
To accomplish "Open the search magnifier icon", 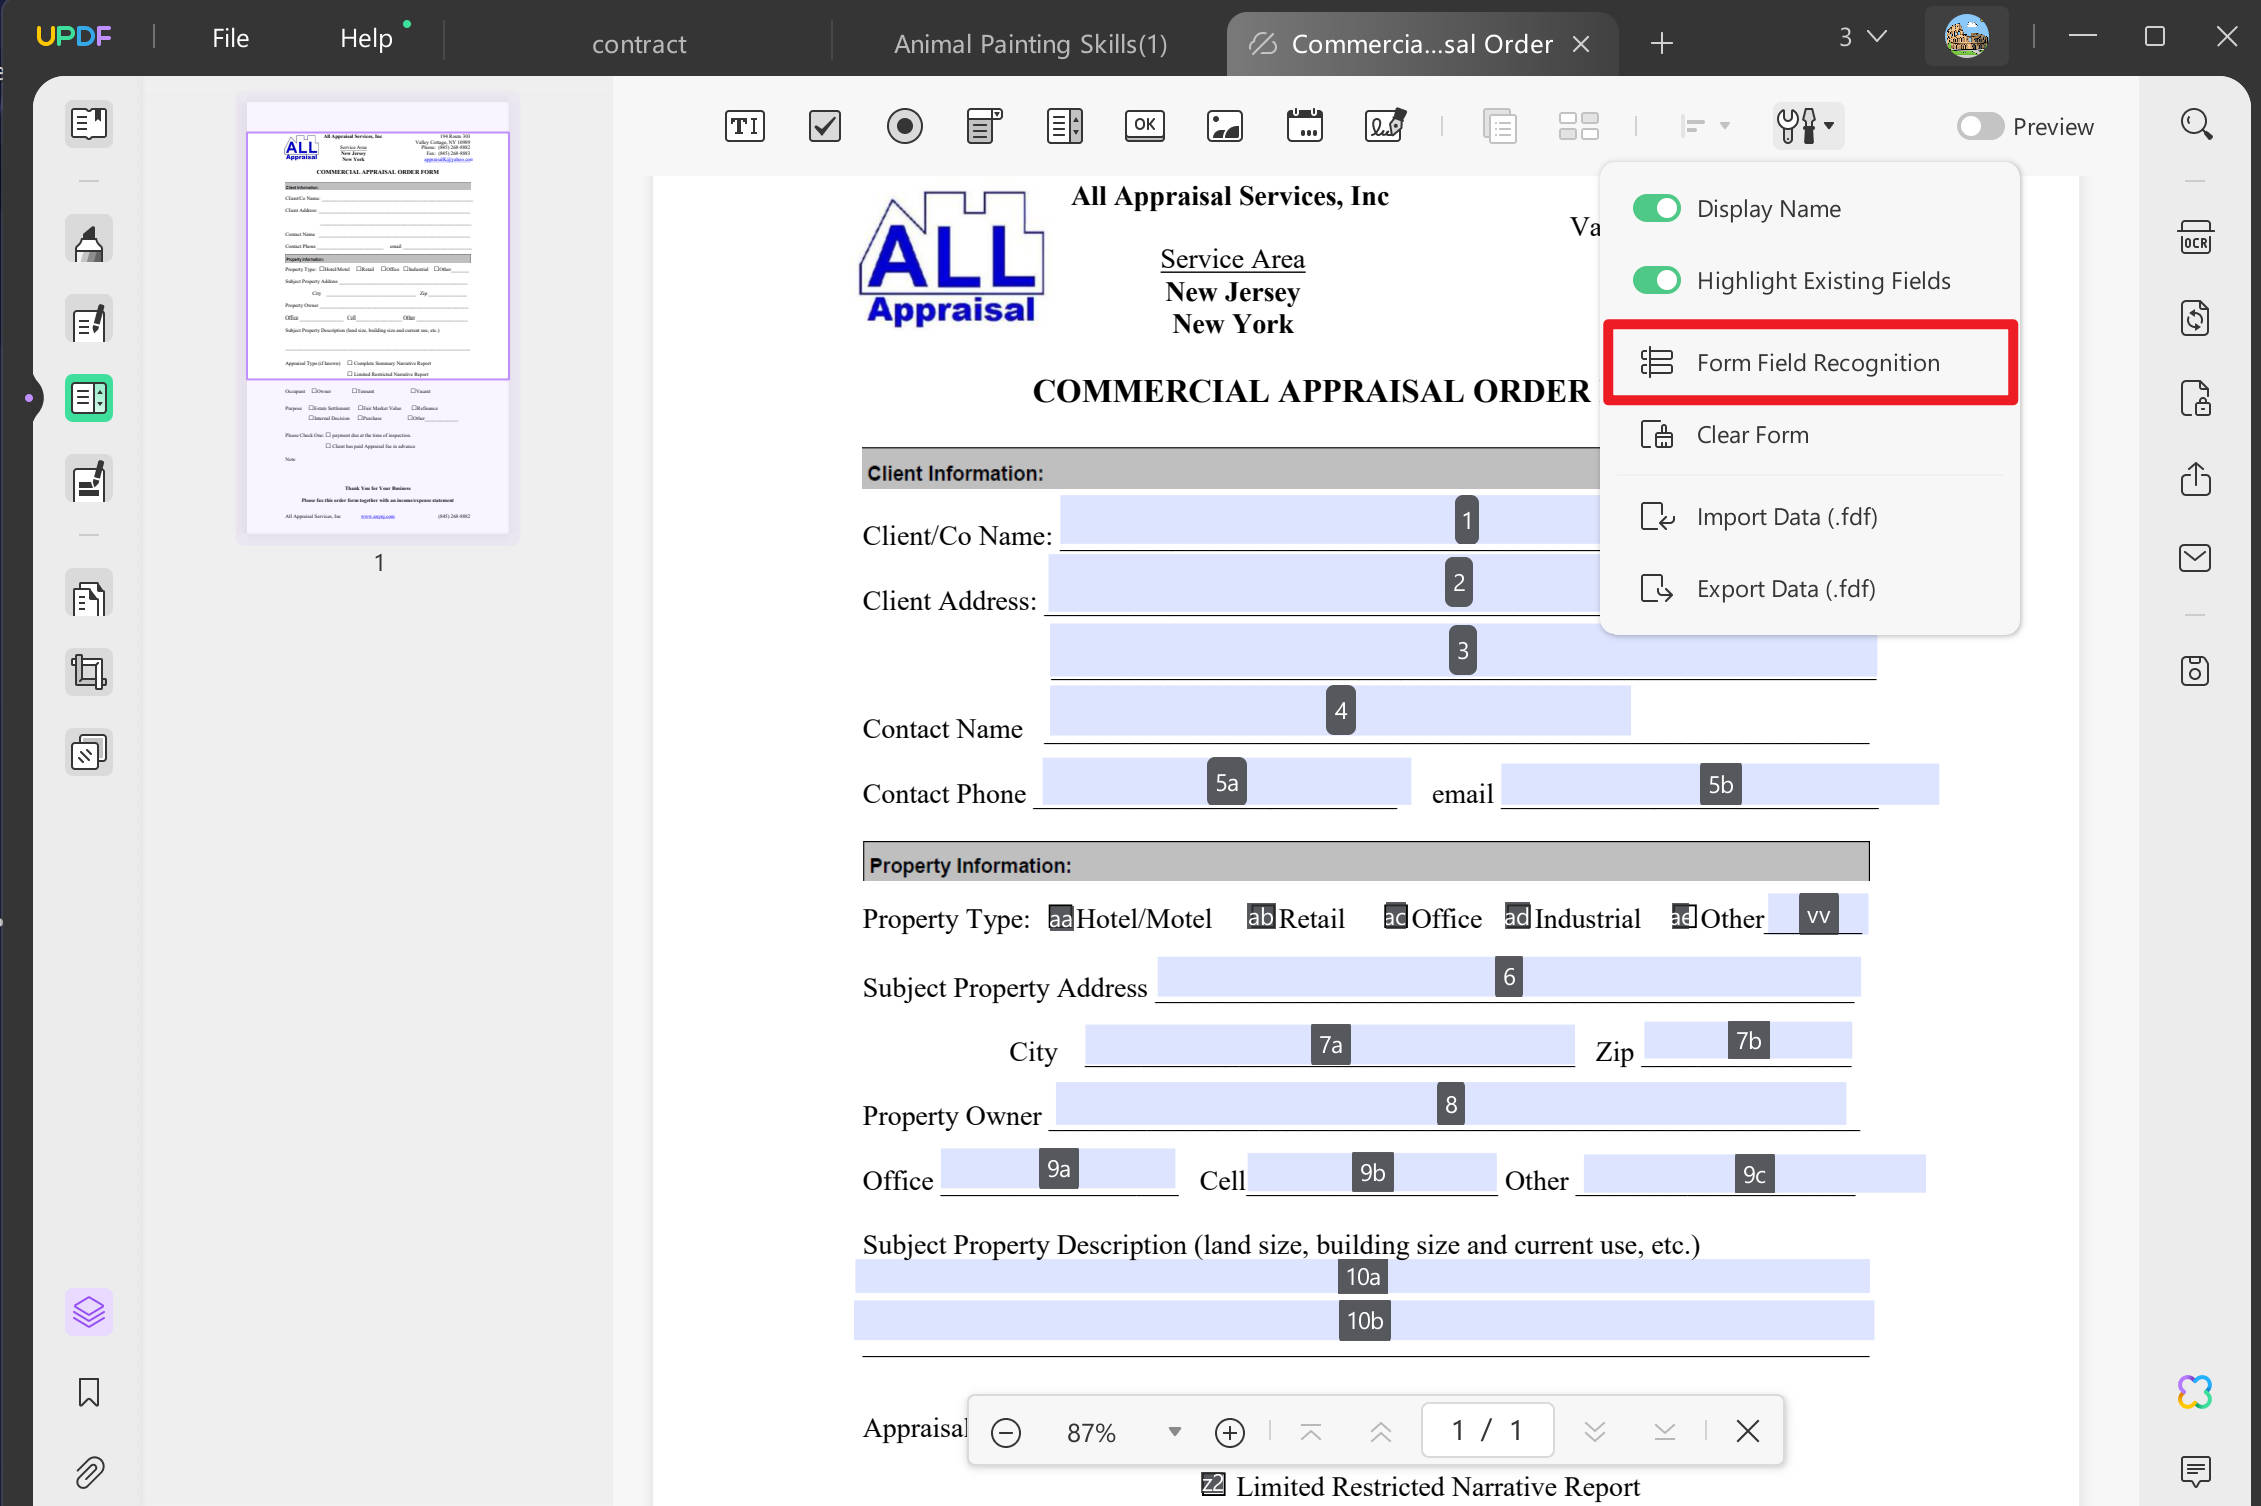I will (x=2195, y=125).
